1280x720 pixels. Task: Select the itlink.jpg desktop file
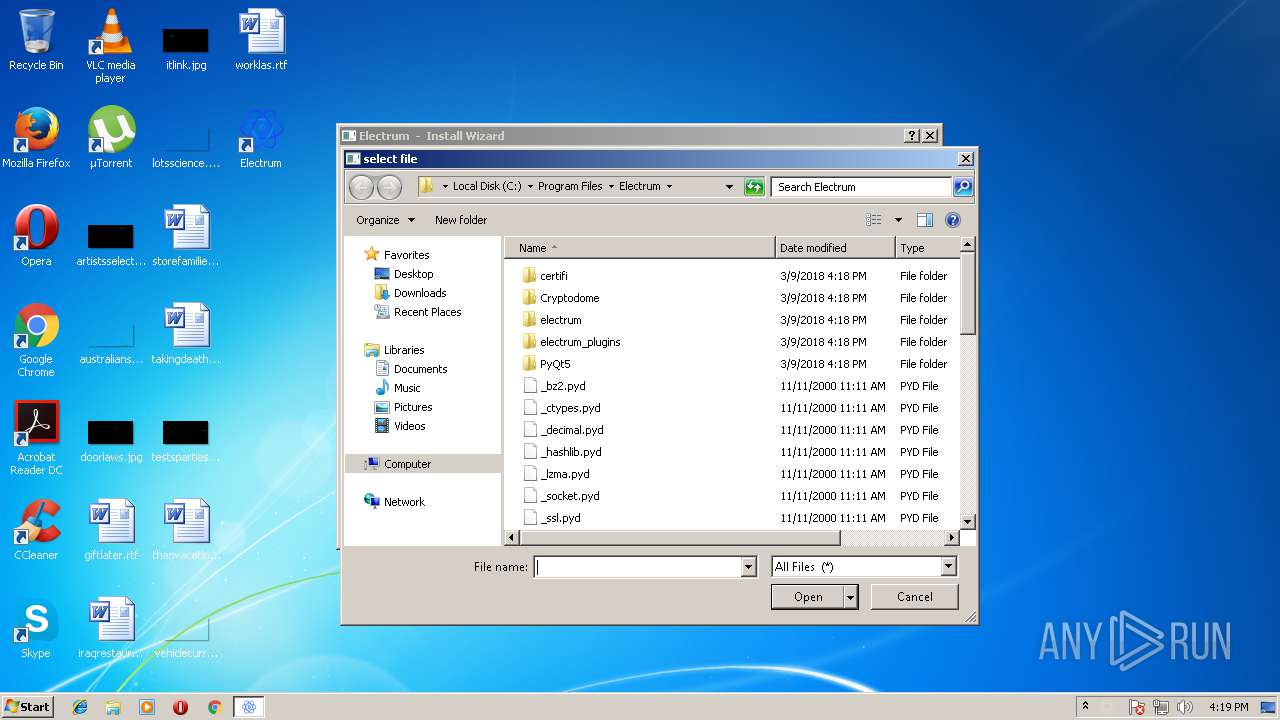point(186,46)
